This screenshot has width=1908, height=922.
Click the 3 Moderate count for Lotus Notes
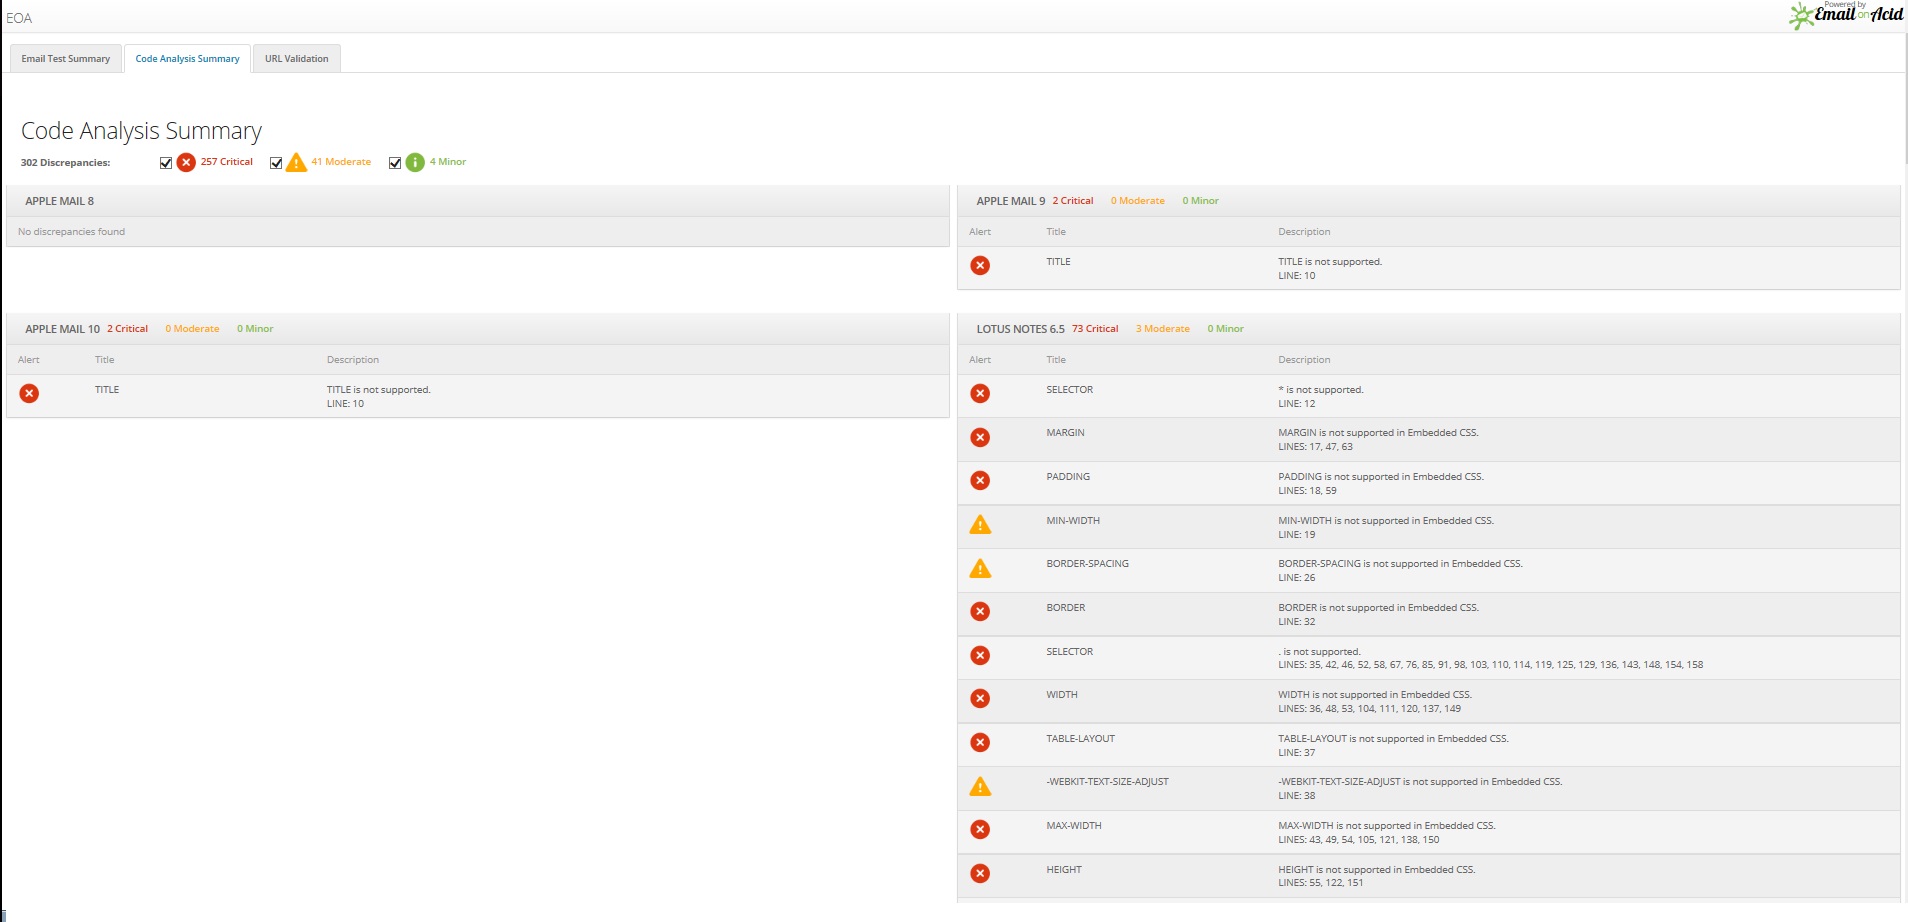click(x=1162, y=329)
